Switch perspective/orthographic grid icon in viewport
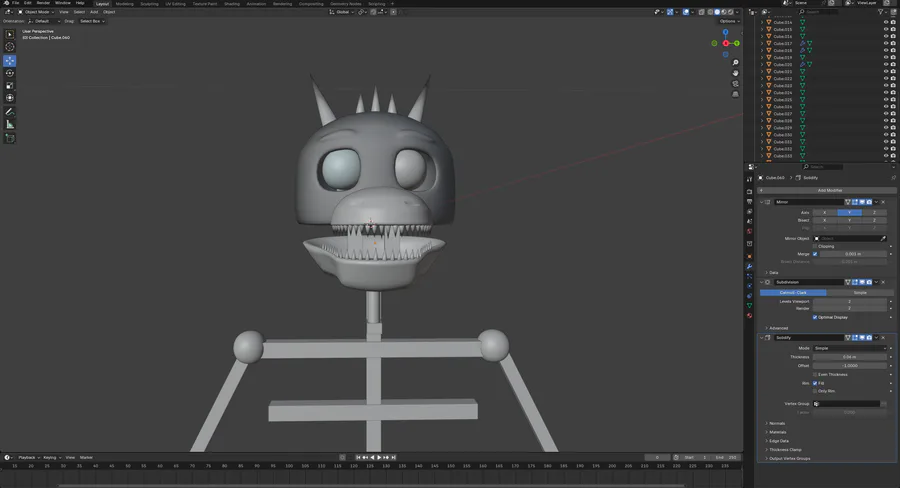 (x=735, y=94)
